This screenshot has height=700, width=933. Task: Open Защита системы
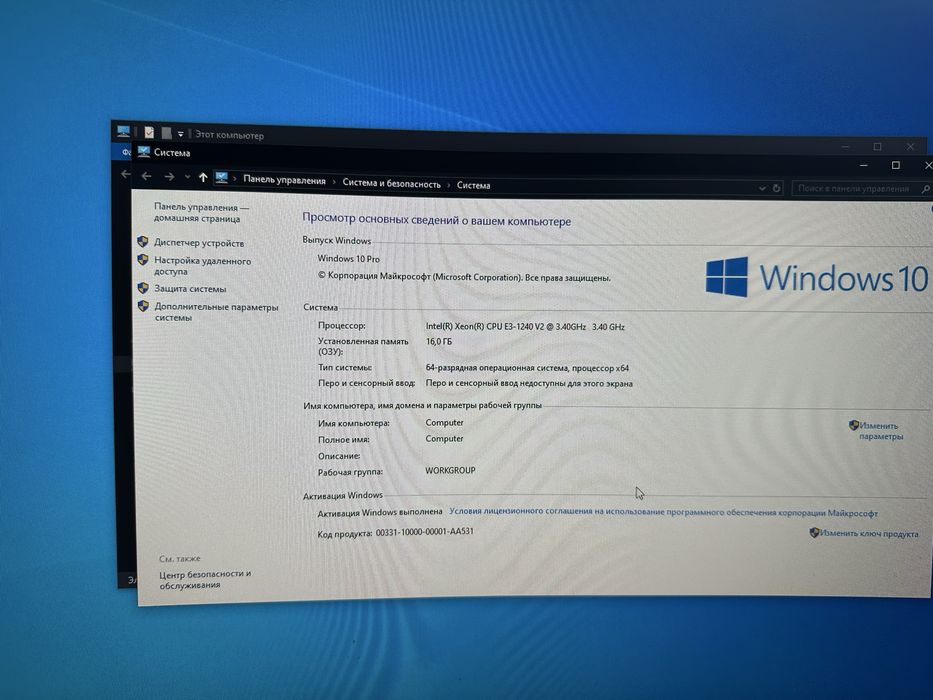pyautogui.click(x=190, y=289)
